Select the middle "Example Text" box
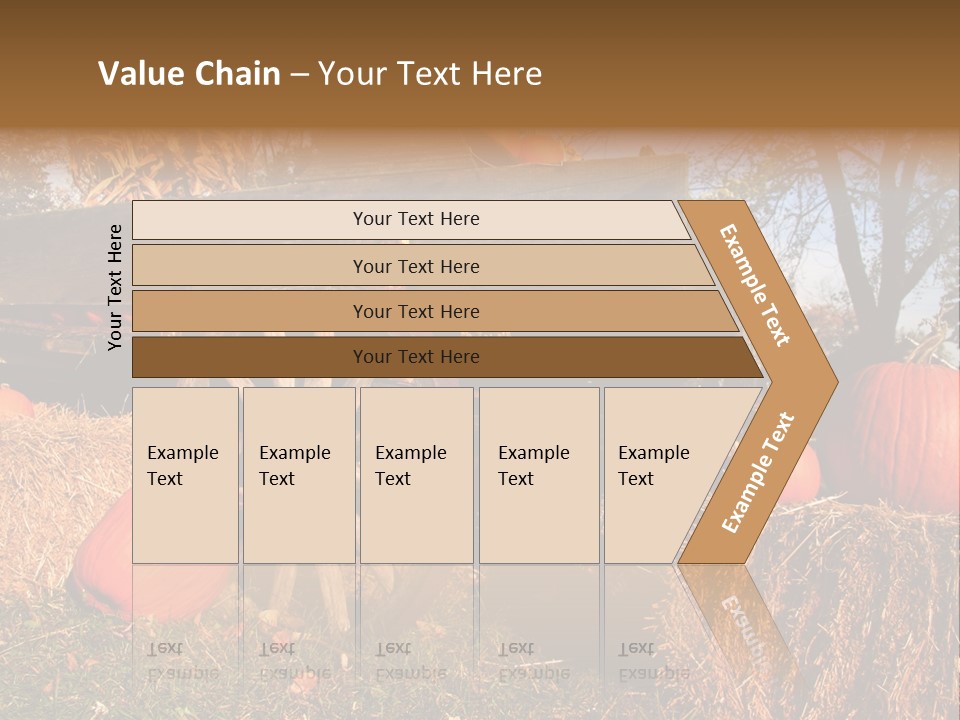960x720 pixels. click(x=415, y=474)
